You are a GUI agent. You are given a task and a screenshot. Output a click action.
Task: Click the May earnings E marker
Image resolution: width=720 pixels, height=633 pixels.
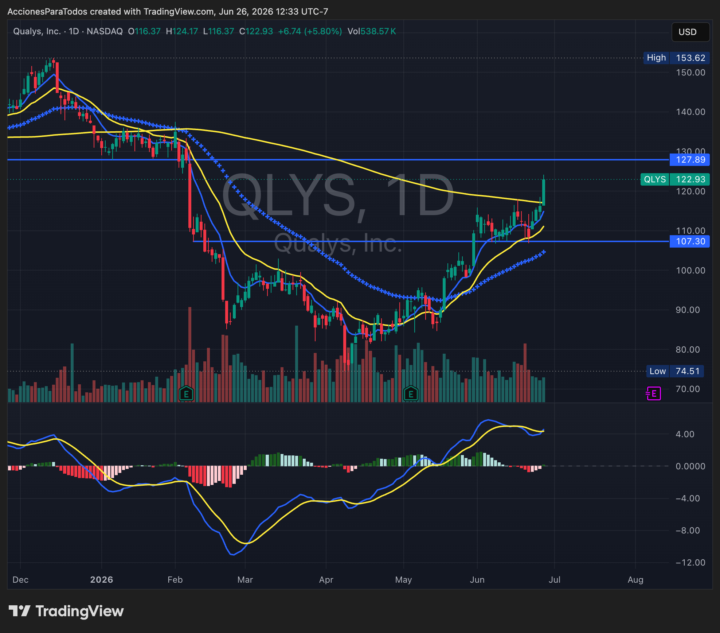click(x=411, y=393)
